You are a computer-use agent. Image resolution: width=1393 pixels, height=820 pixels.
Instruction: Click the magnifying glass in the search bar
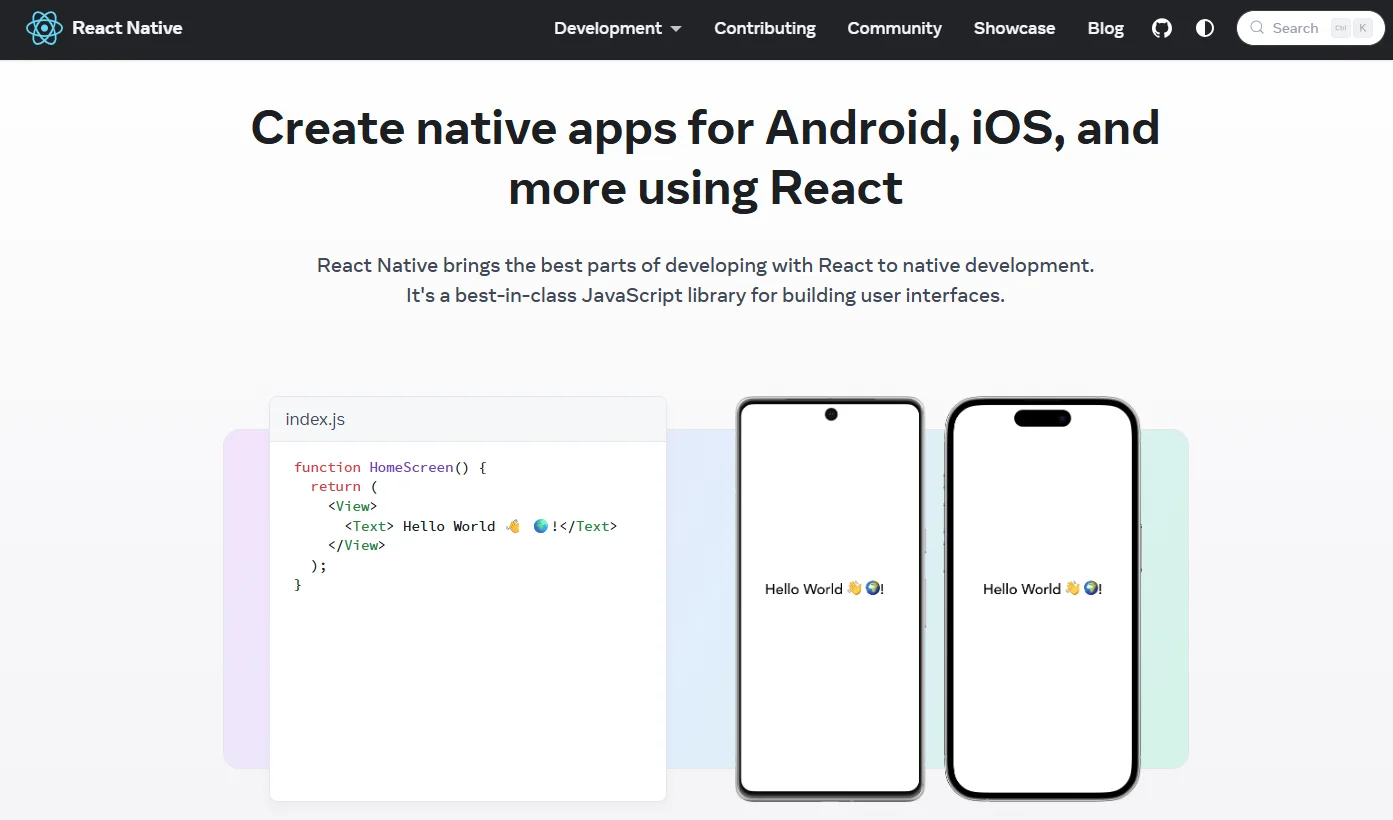click(1257, 28)
